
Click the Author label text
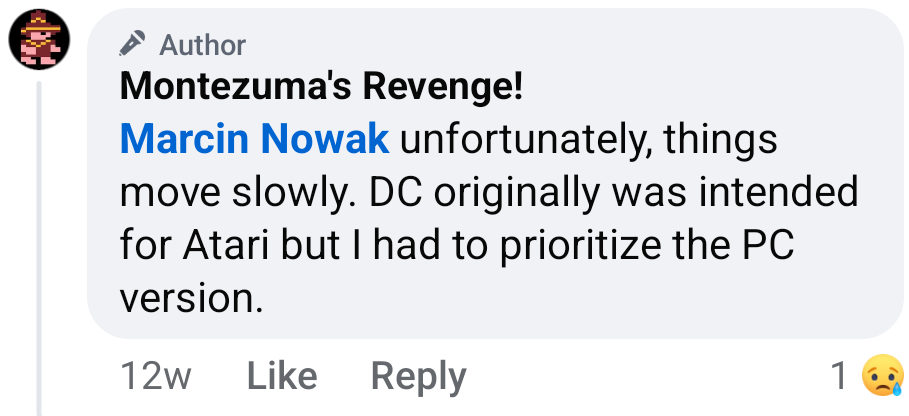point(202,44)
